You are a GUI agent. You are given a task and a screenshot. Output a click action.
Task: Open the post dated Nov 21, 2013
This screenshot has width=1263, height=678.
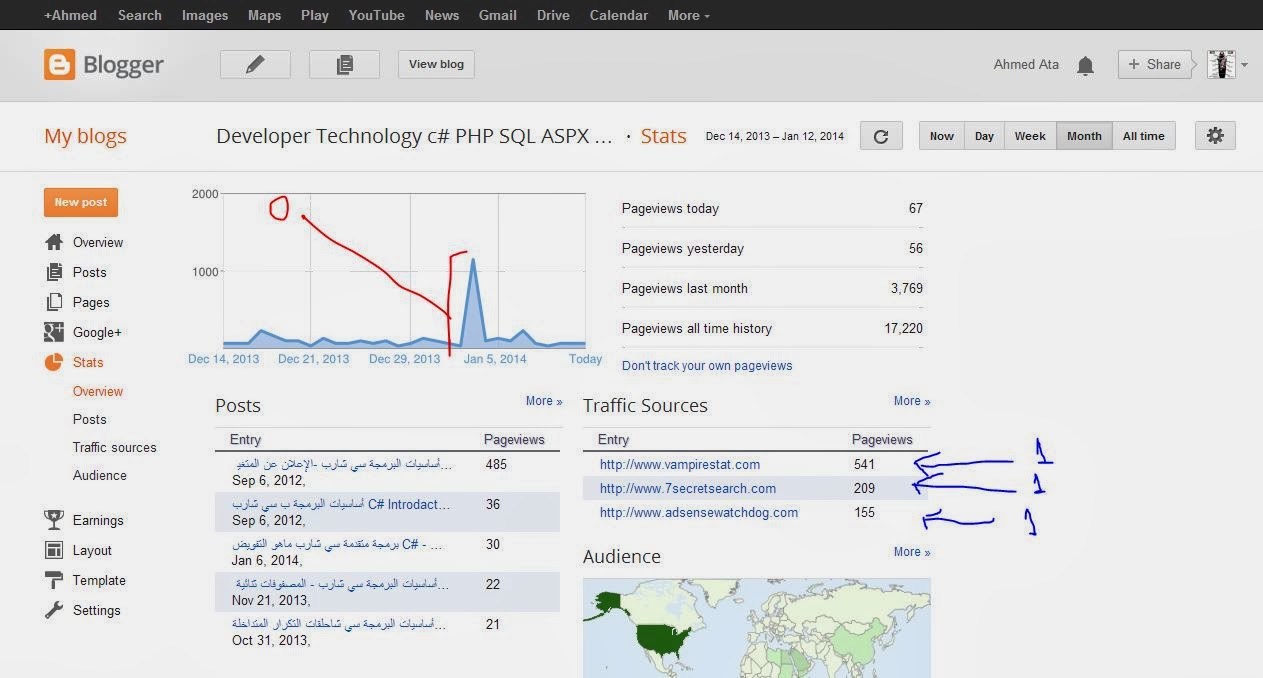coord(342,584)
